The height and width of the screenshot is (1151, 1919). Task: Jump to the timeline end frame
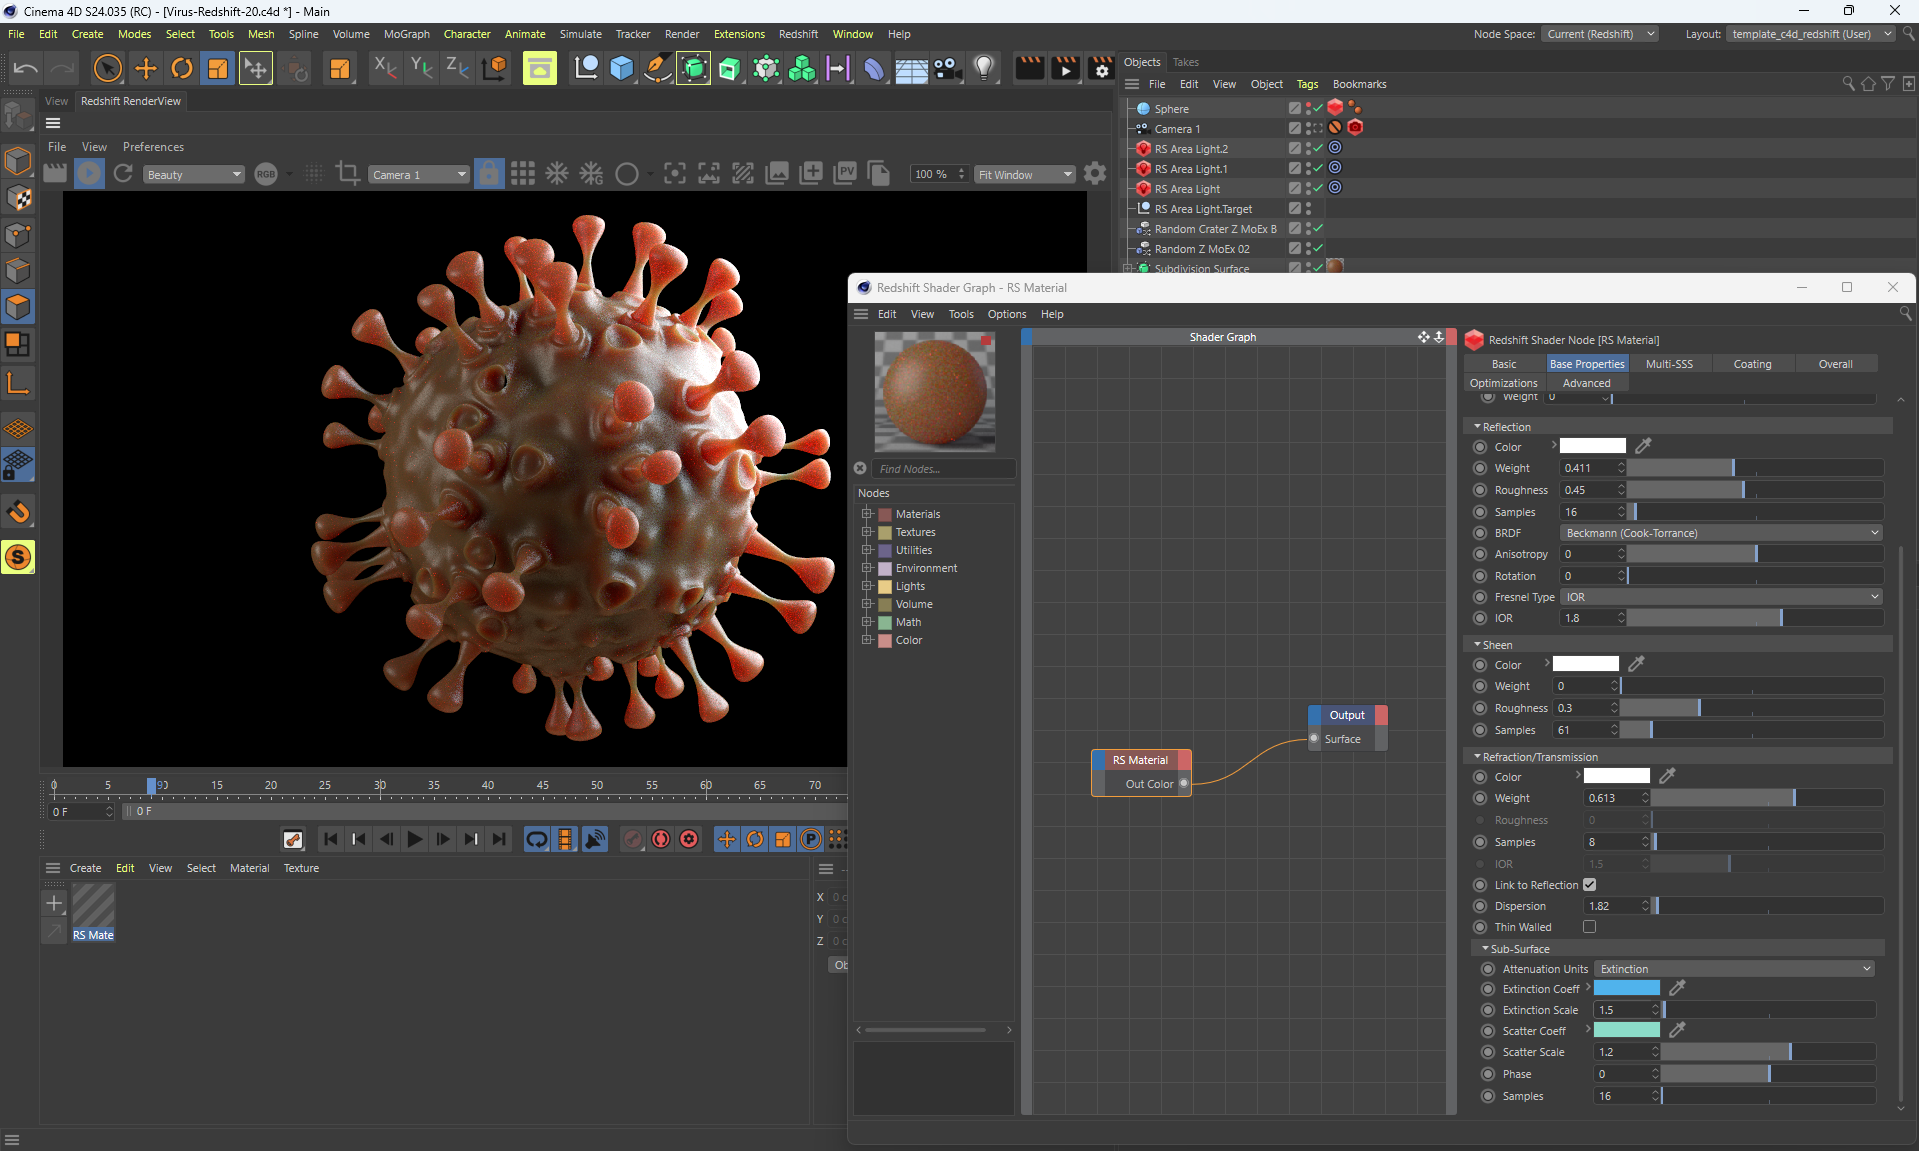coord(499,839)
